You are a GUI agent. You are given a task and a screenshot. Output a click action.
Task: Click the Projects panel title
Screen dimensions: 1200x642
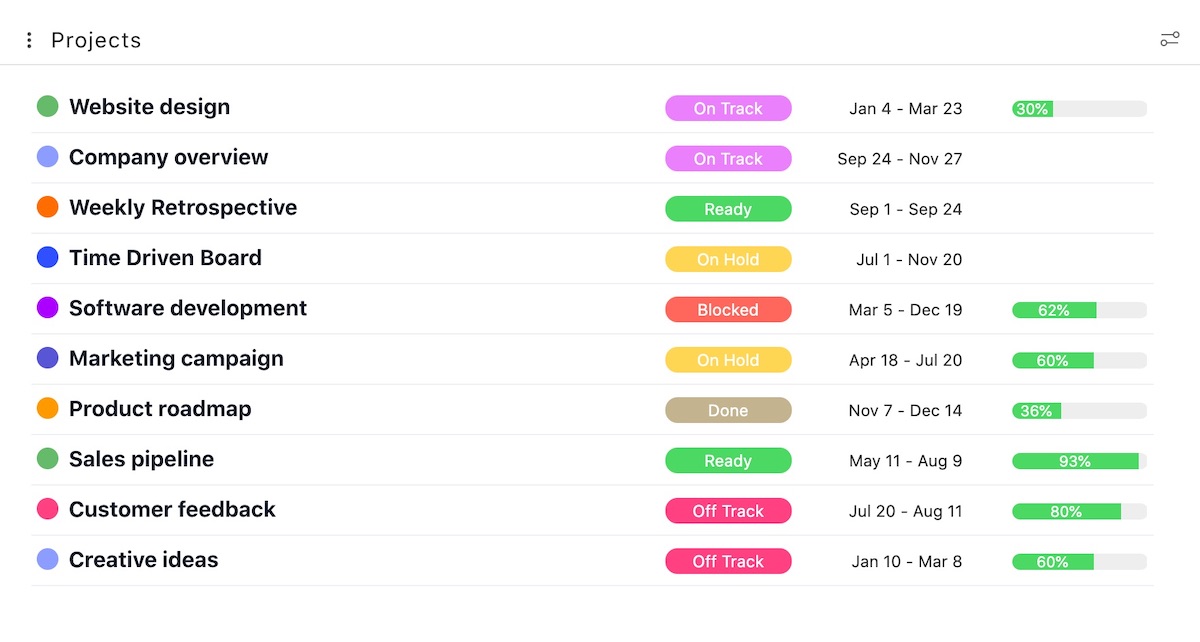pyautogui.click(x=96, y=40)
